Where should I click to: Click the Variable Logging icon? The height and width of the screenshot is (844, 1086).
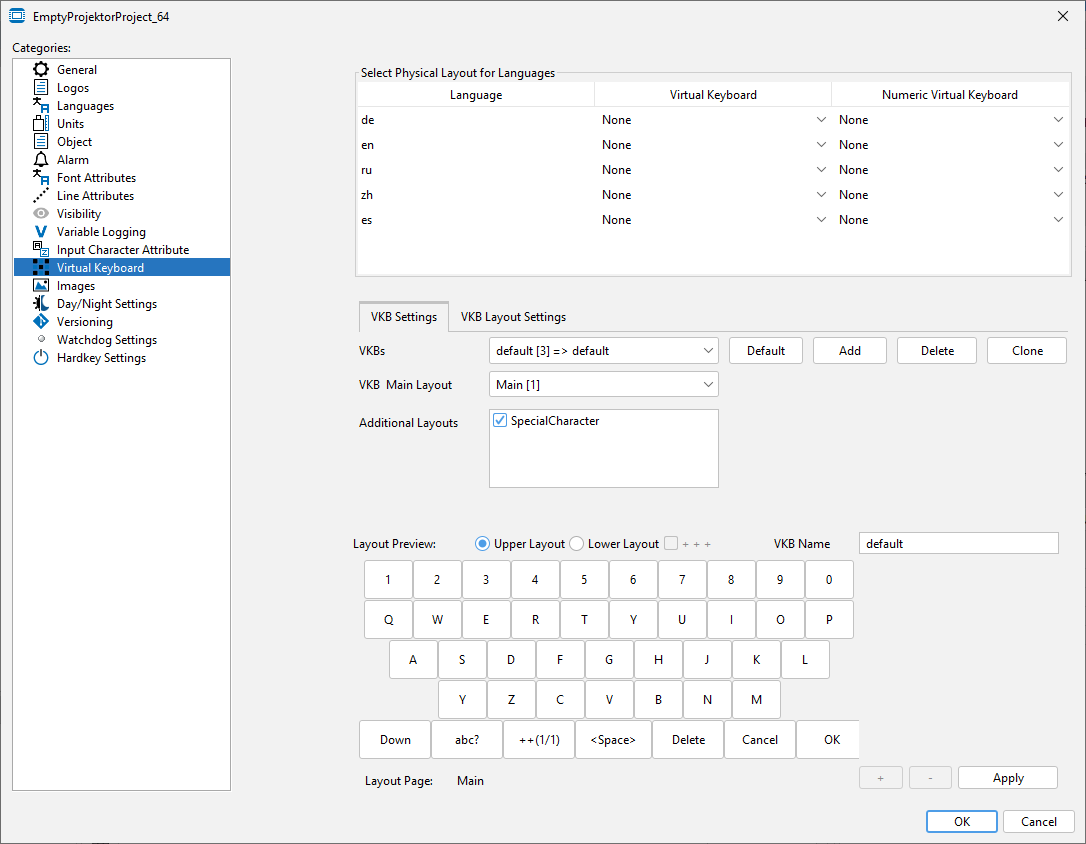(x=41, y=232)
